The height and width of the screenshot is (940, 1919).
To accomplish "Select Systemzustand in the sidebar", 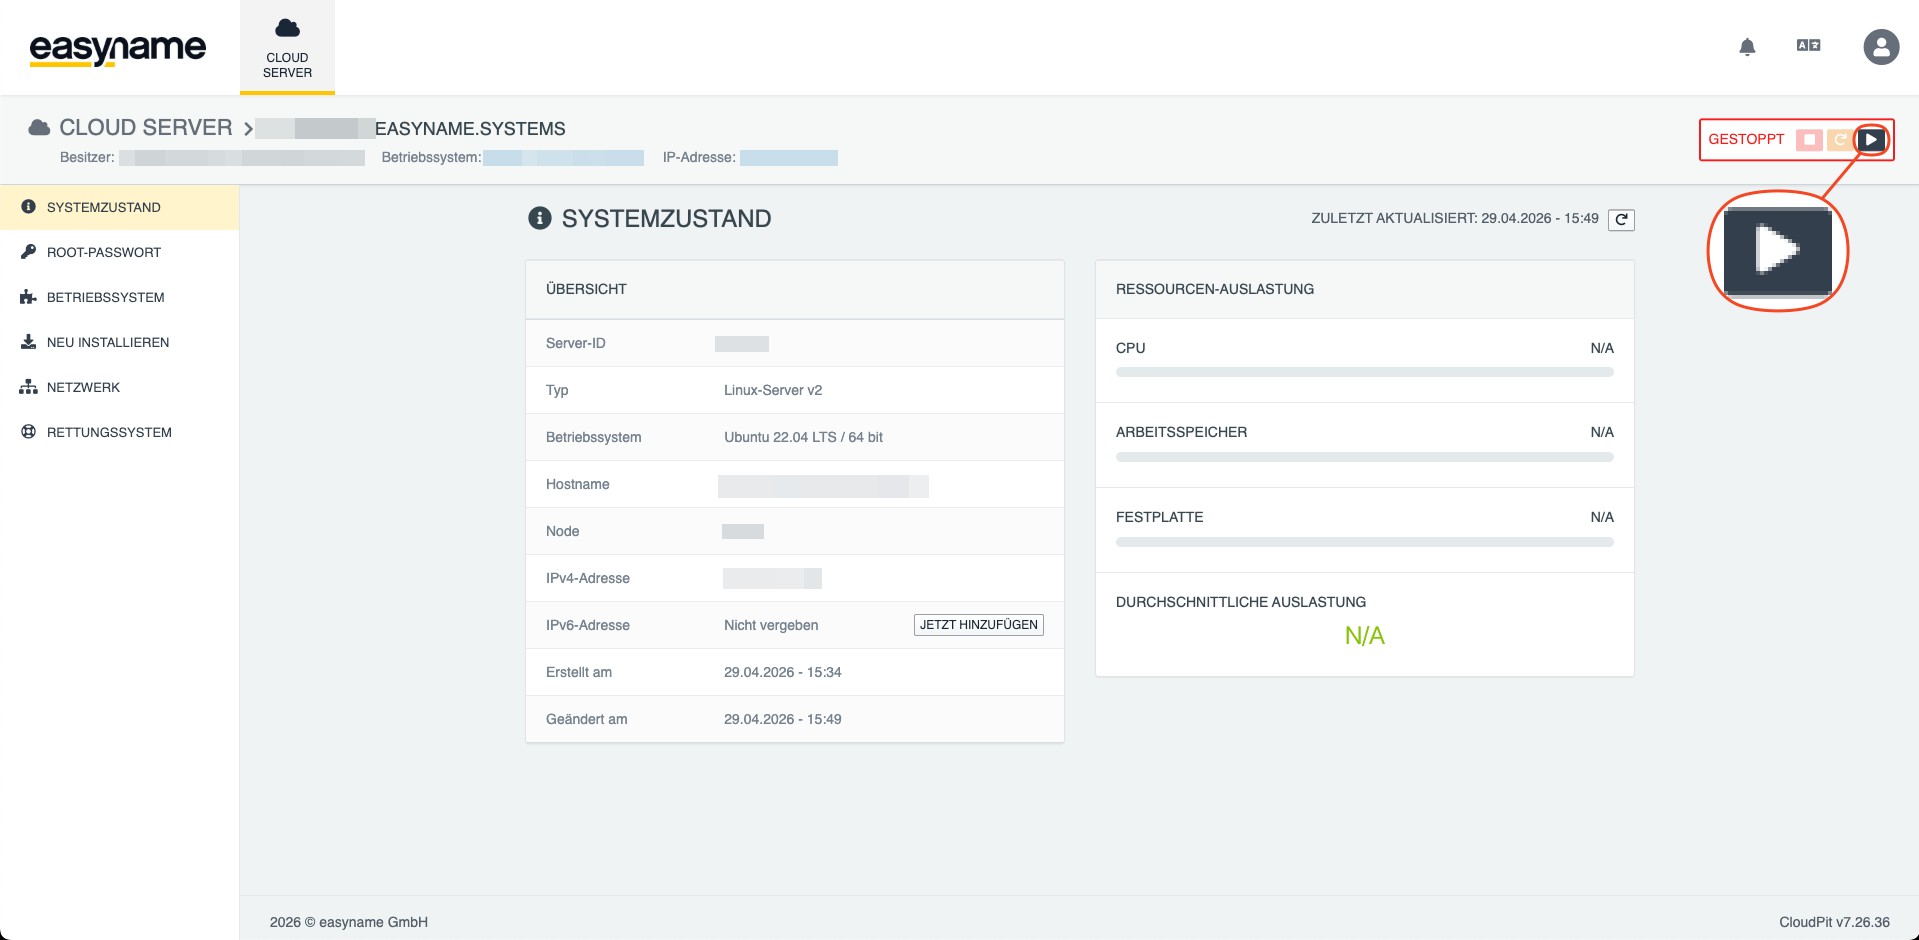I will click(104, 208).
